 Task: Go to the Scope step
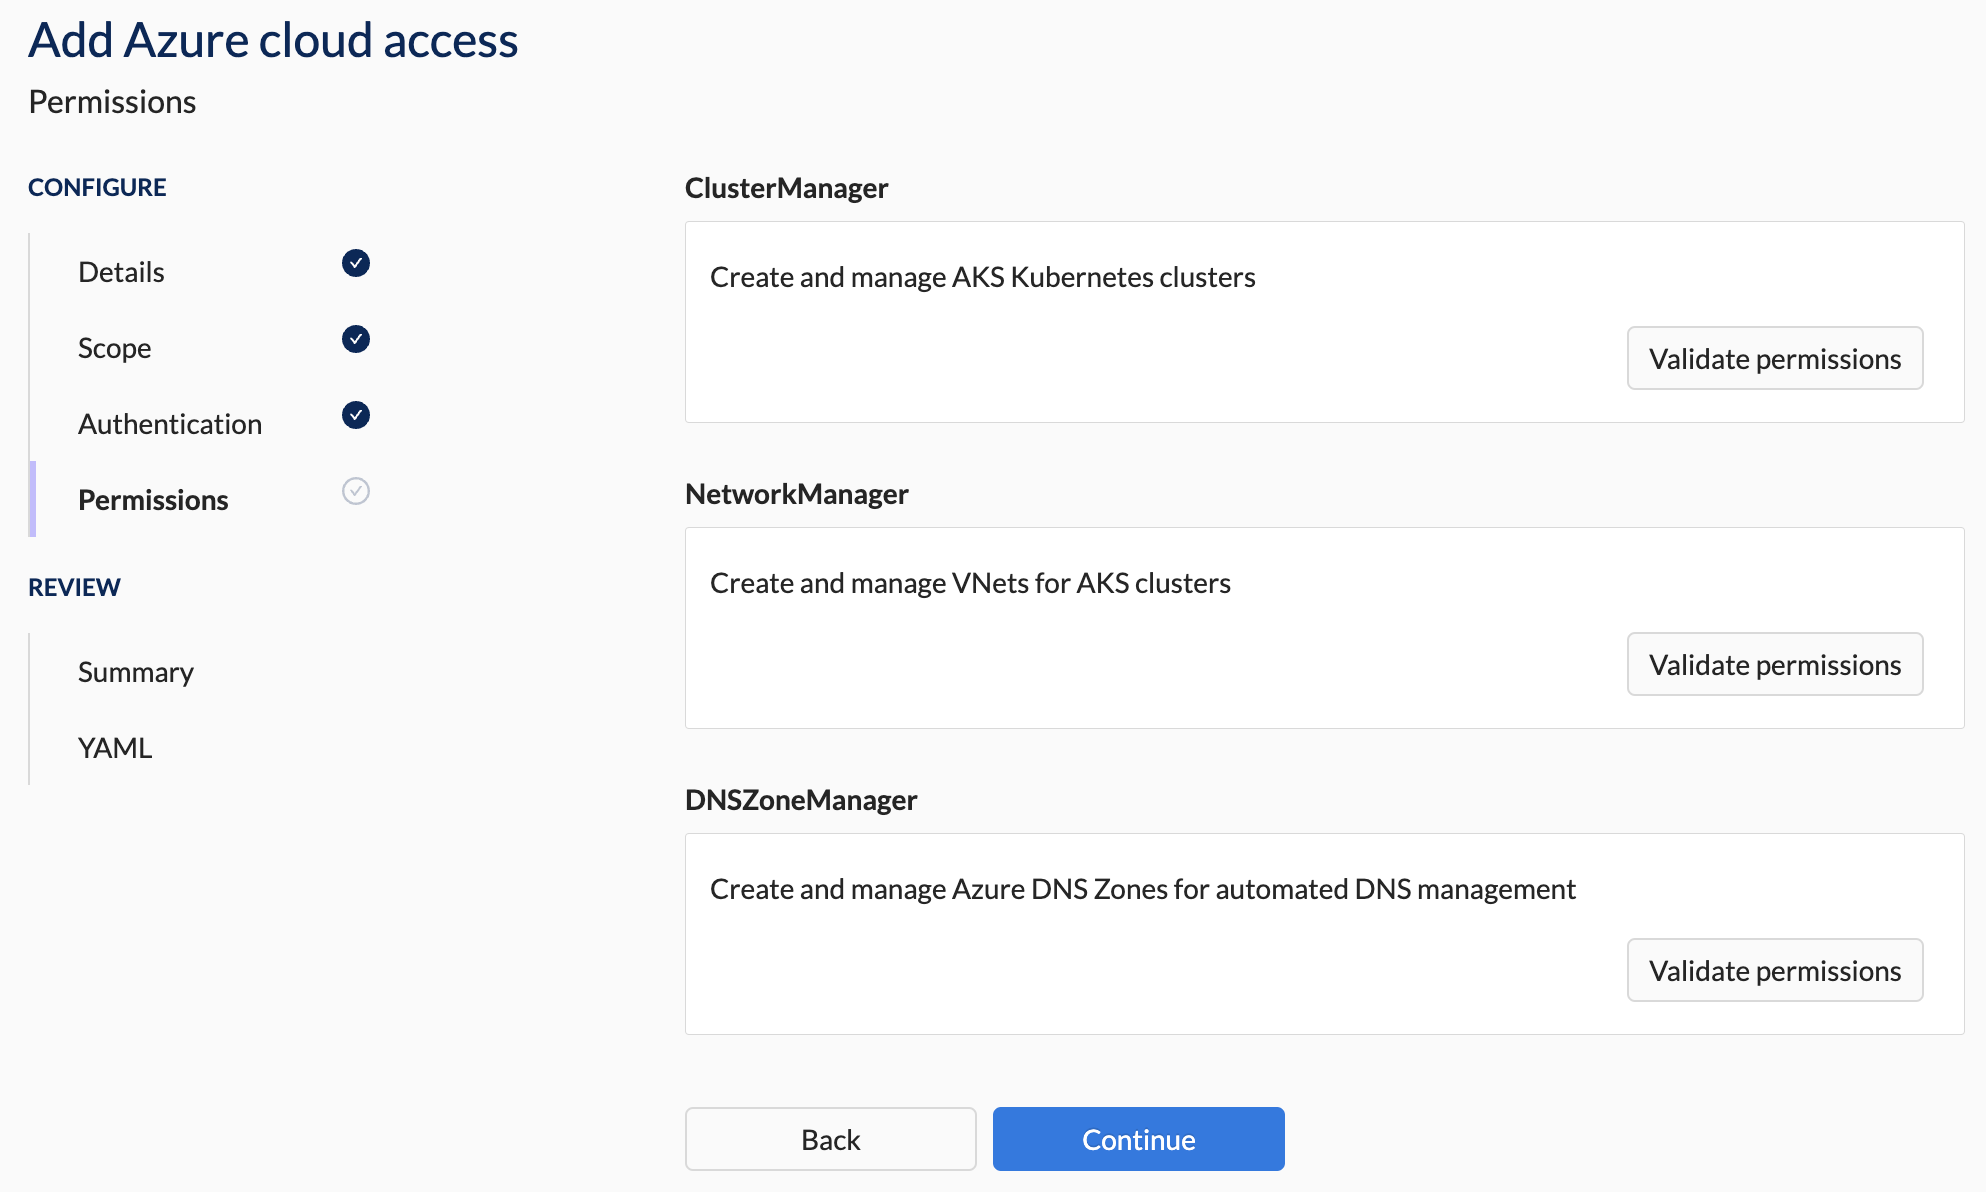(115, 348)
